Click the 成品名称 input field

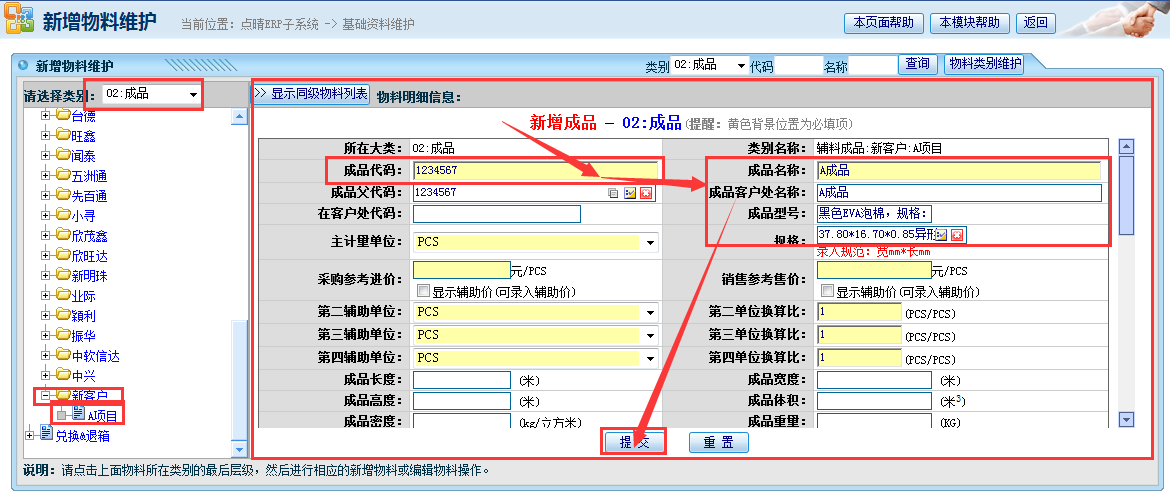[958, 170]
